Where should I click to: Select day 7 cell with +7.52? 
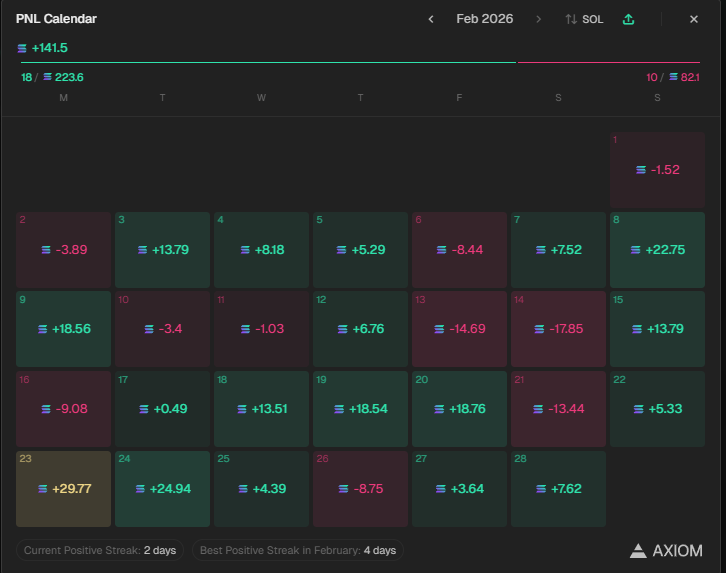point(558,250)
